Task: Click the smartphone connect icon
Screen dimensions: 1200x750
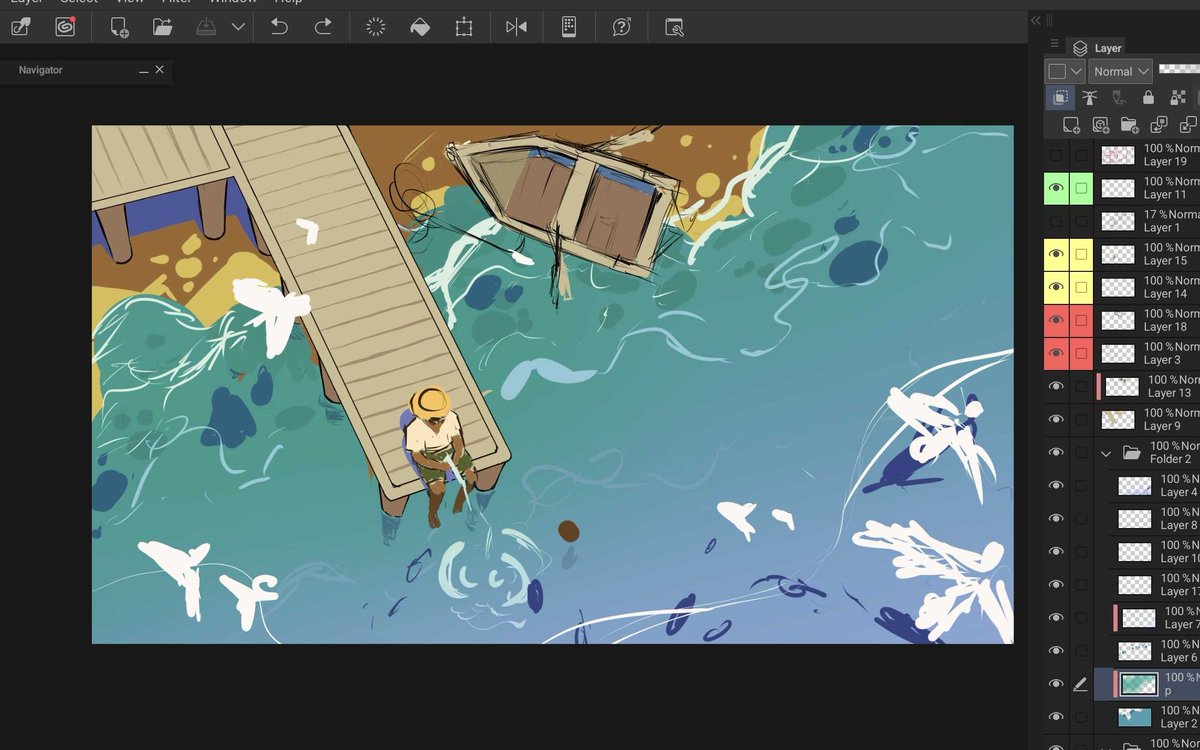Action: pos(569,28)
